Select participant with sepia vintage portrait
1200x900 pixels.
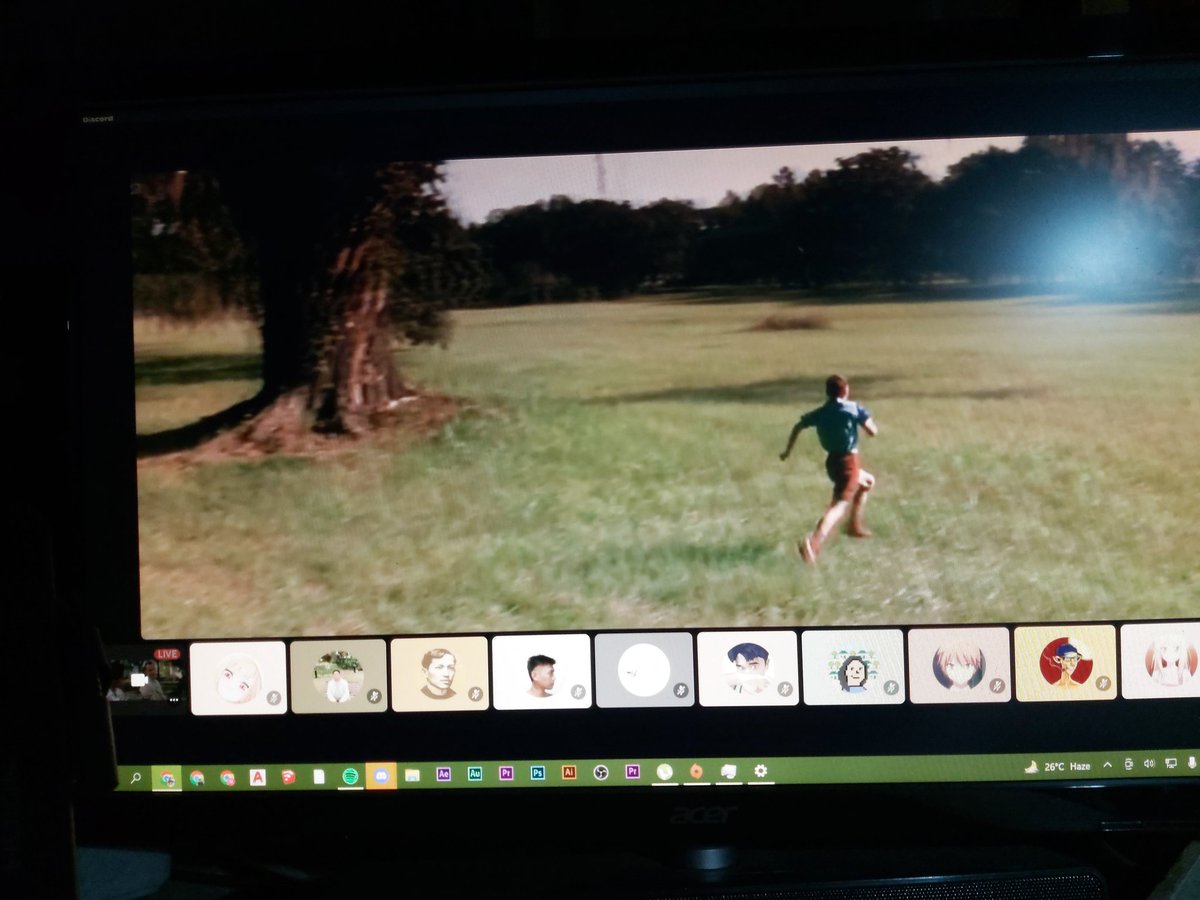pos(439,674)
